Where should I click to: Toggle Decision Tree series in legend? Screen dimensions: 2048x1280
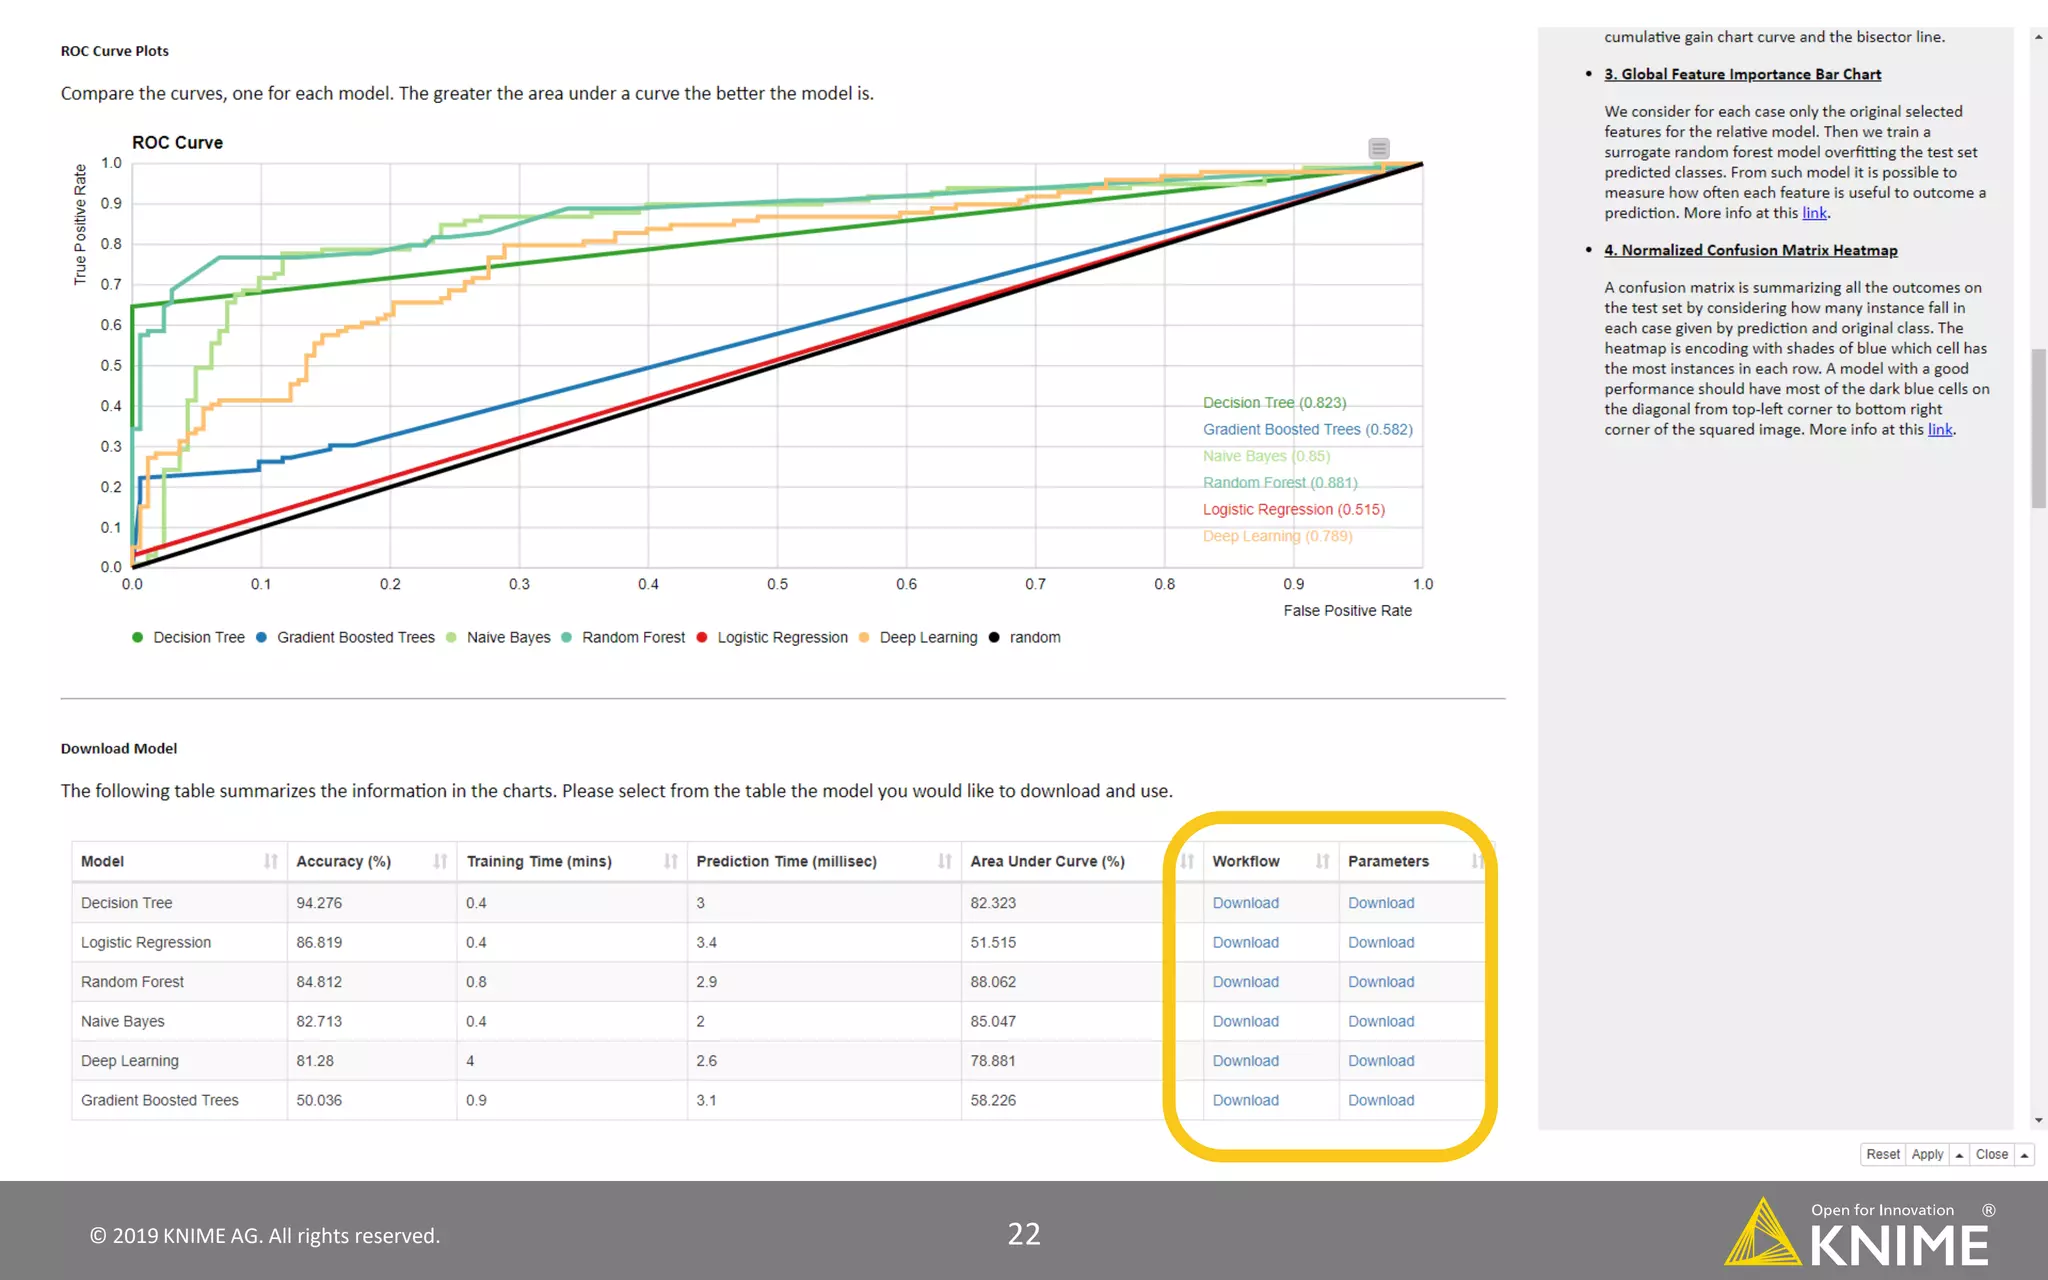[x=198, y=638]
